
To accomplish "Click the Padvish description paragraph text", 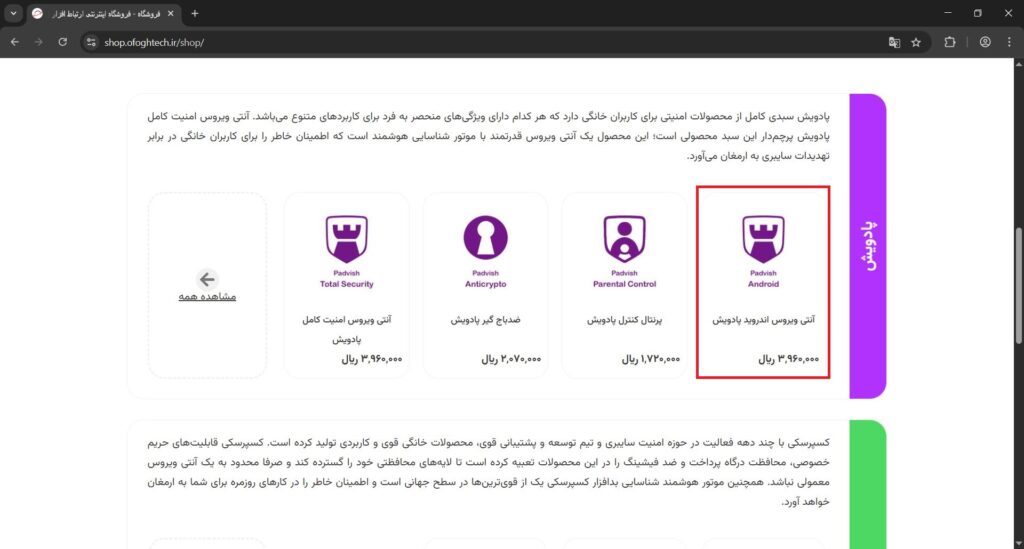I will (x=488, y=136).
